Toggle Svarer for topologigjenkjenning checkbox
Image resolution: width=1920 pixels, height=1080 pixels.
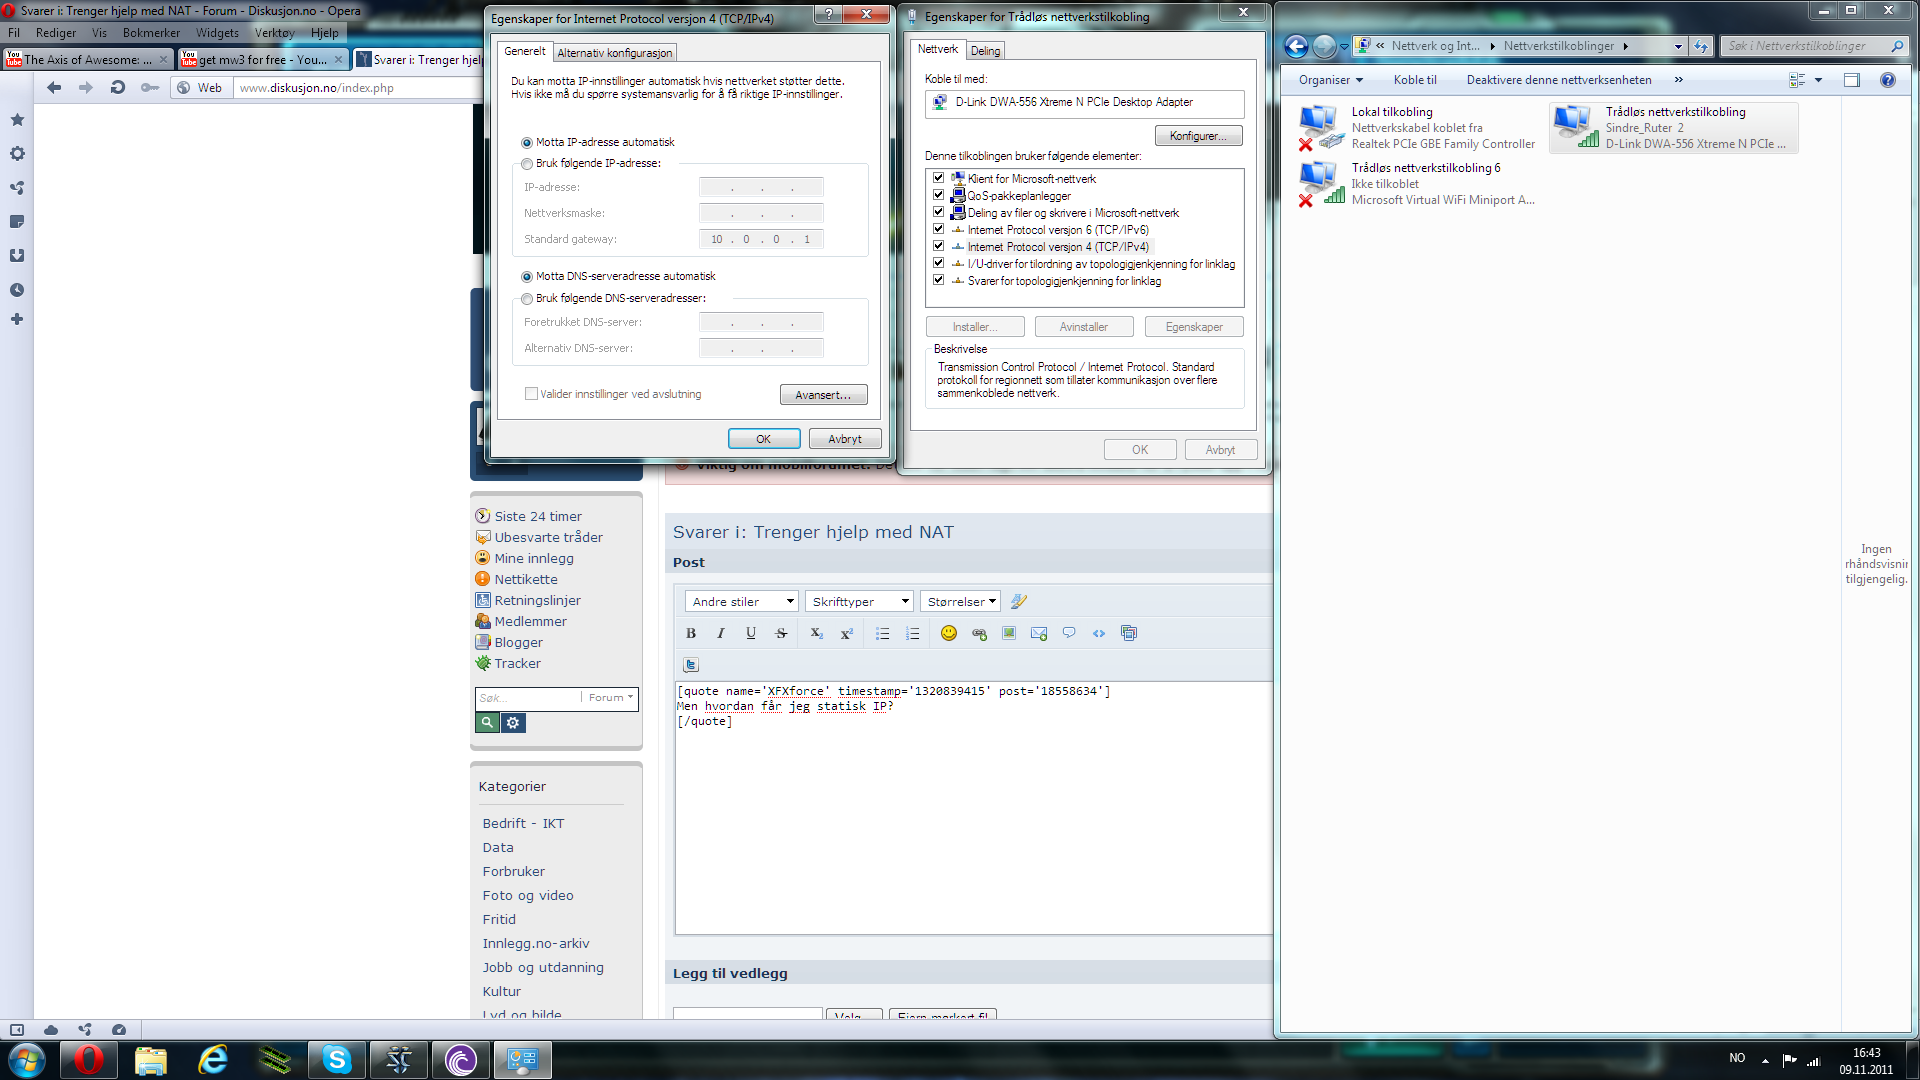click(x=938, y=280)
